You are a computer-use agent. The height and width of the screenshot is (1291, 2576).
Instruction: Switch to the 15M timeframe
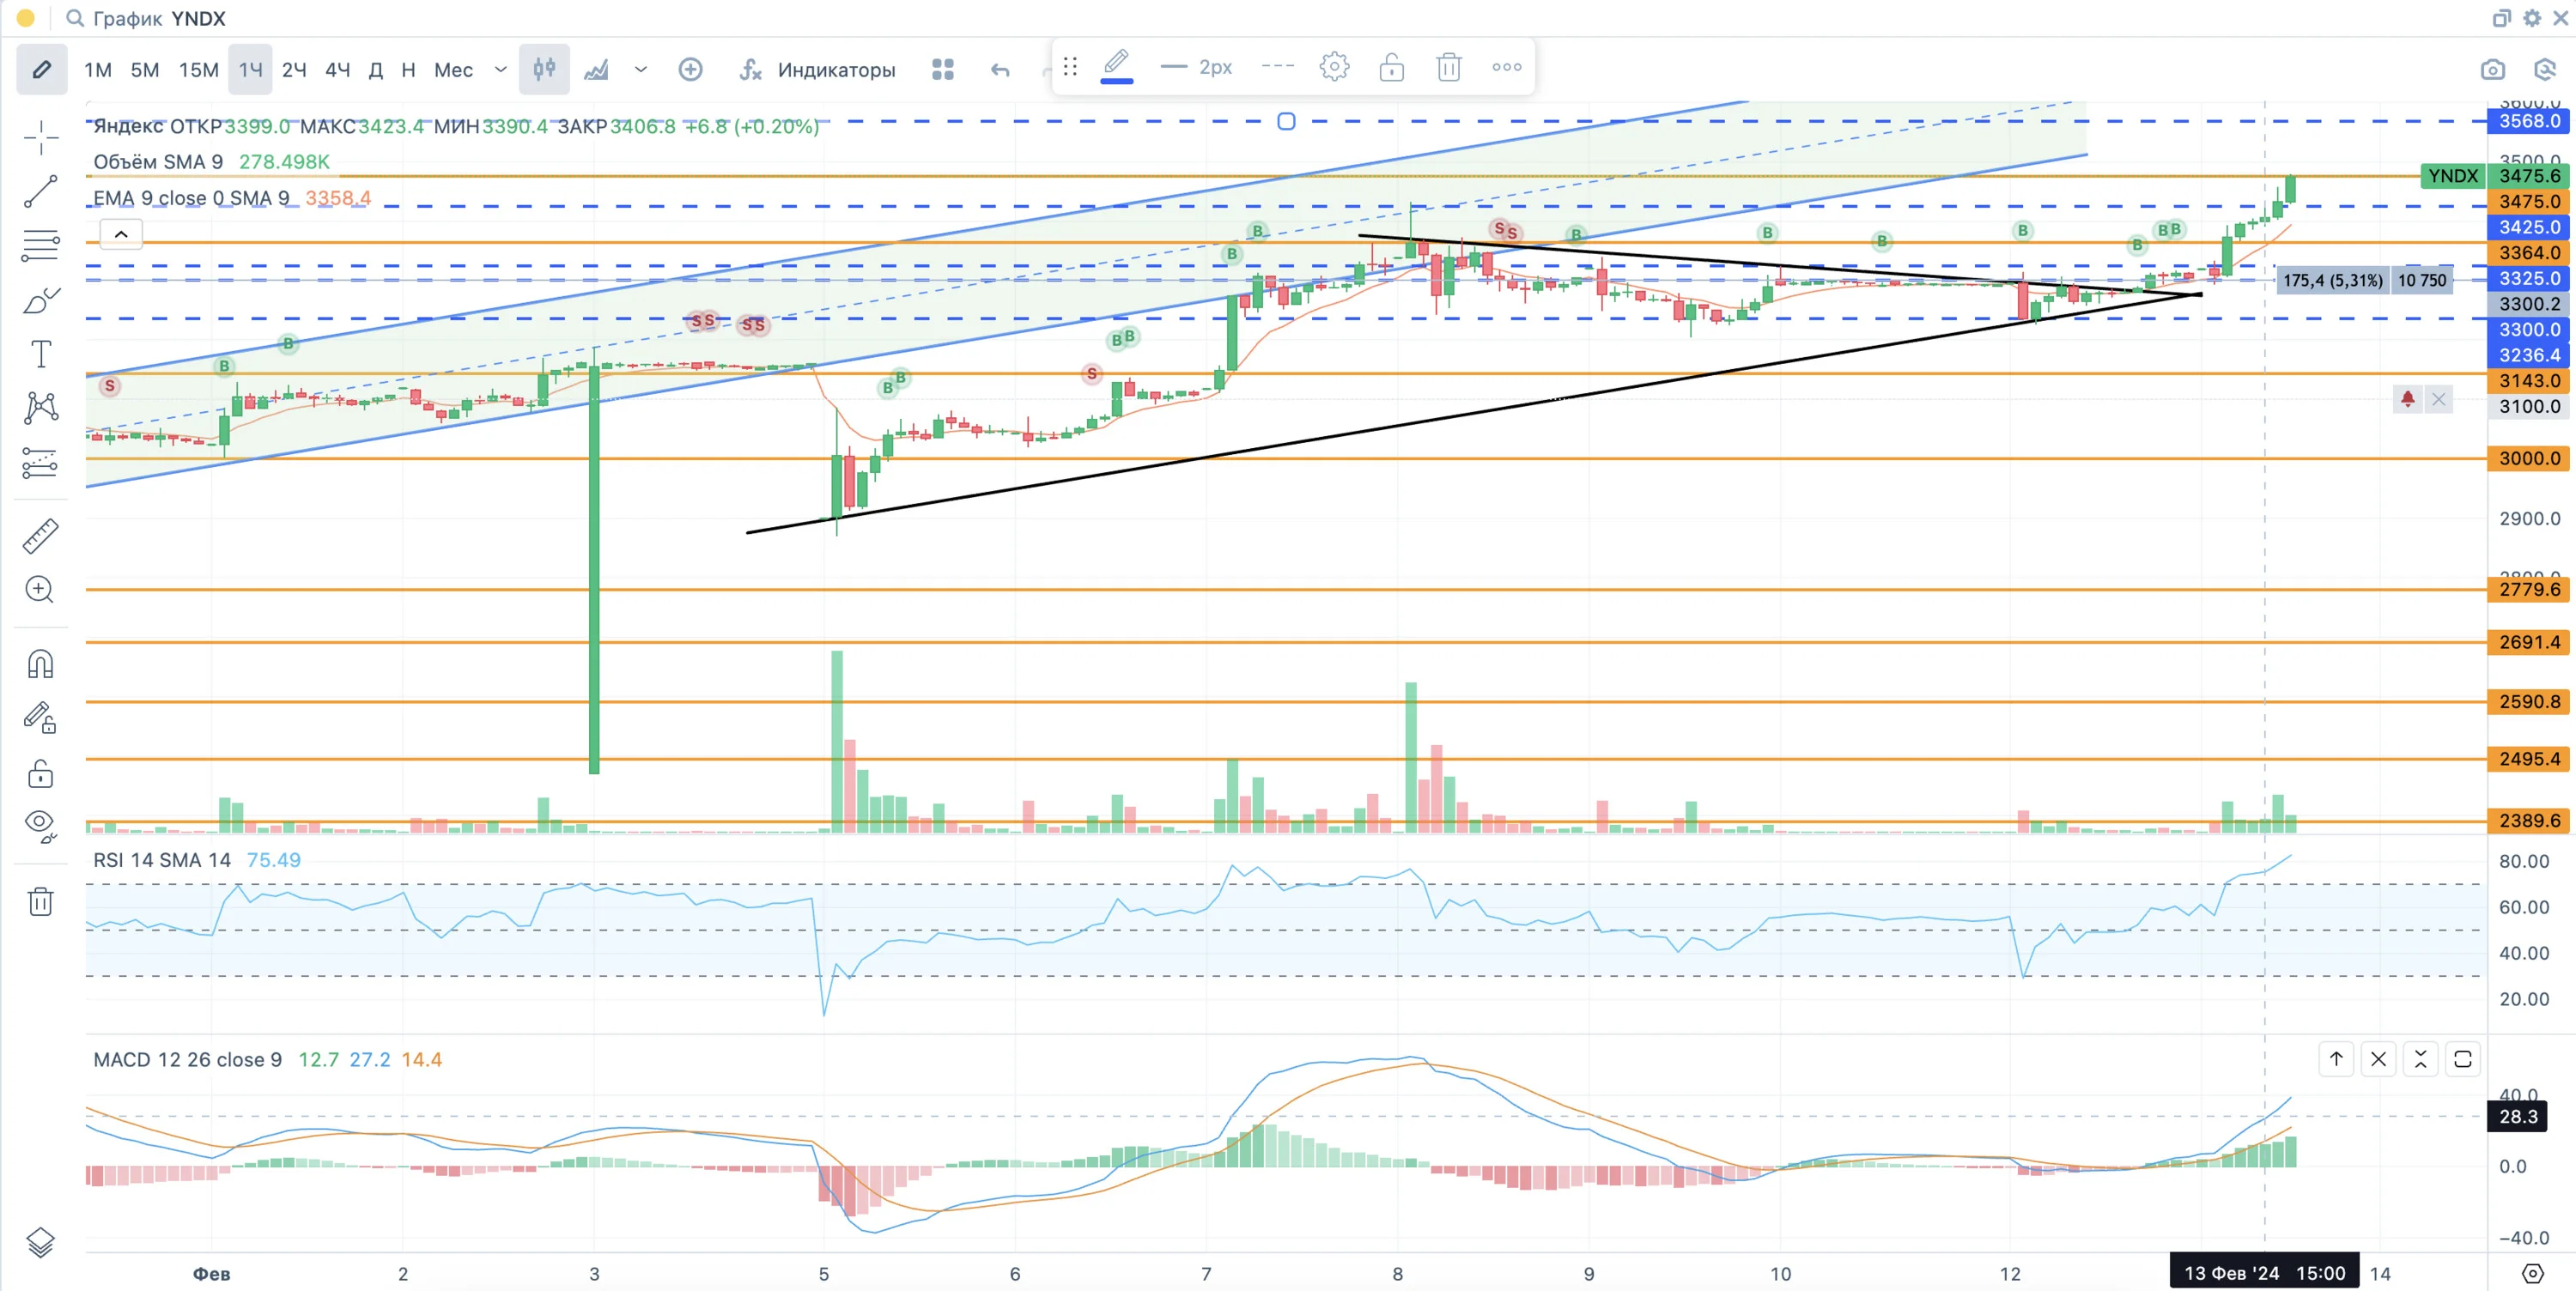click(199, 70)
